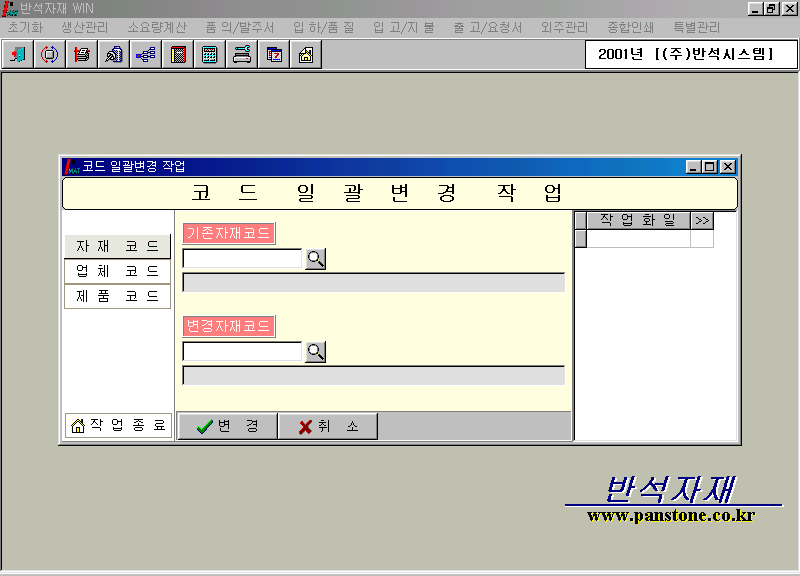Screen dimensions: 800x576
Task: Search 기존자재코드 with magnifier button
Action: (315, 259)
